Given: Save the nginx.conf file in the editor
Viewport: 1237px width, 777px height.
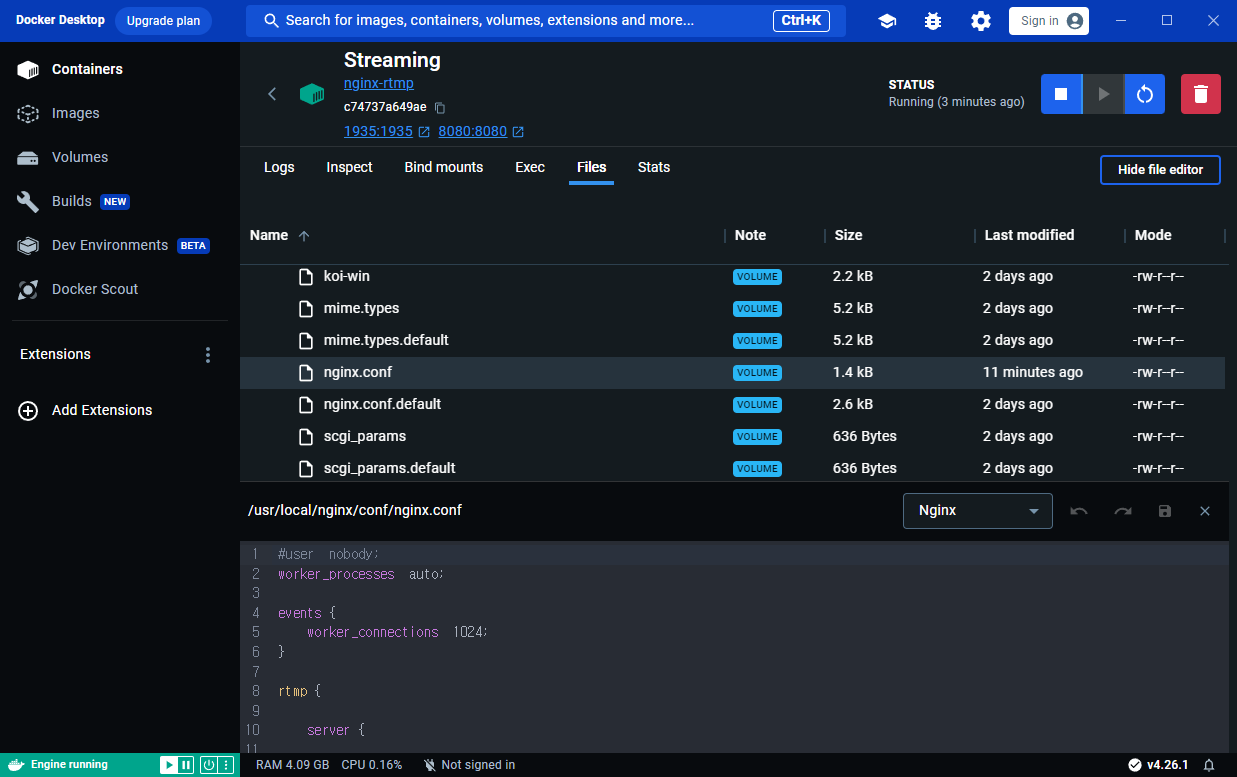Looking at the screenshot, I should (x=1165, y=511).
